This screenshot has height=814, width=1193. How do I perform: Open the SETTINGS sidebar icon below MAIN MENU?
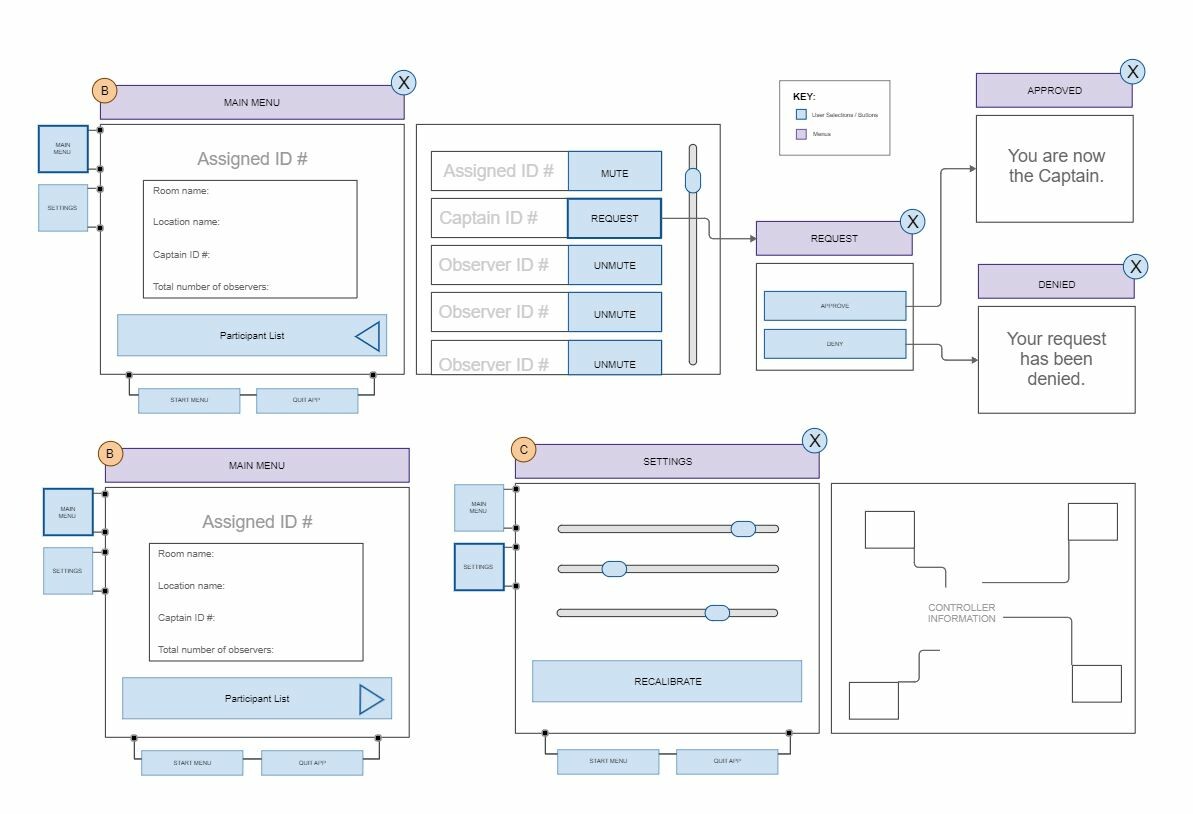point(63,208)
